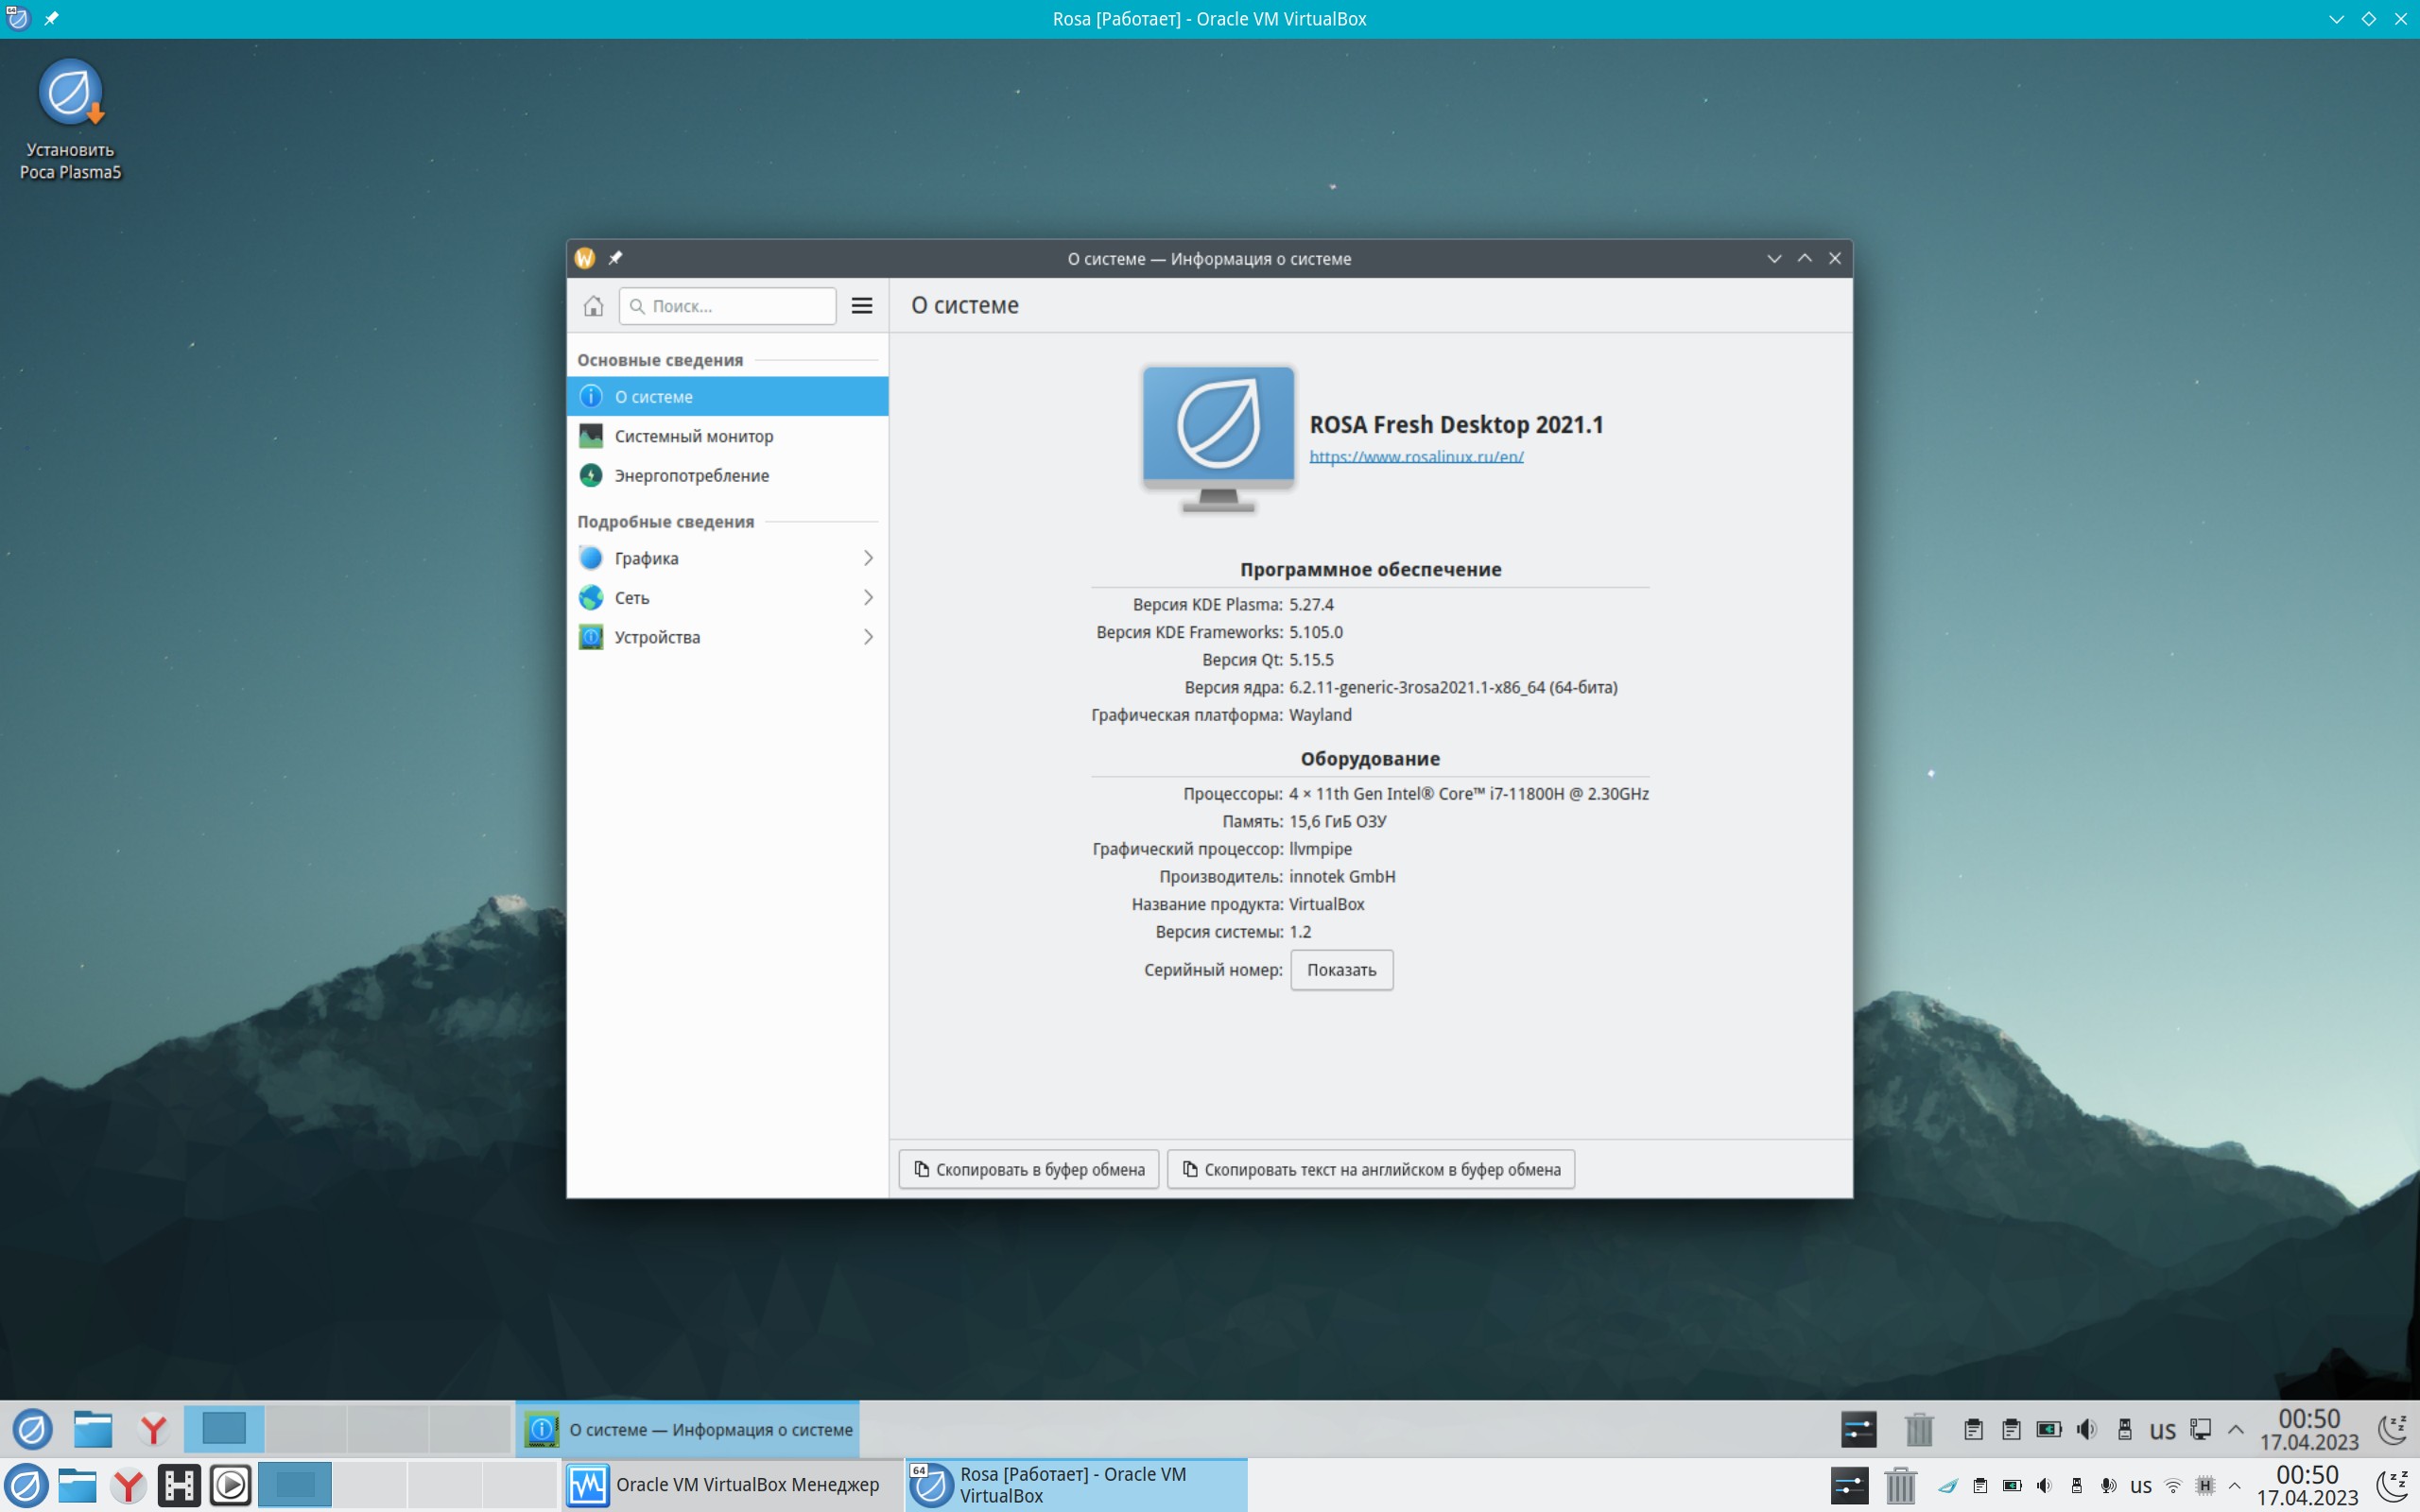Open ROSA application launcher in guest panel

pos(32,1429)
